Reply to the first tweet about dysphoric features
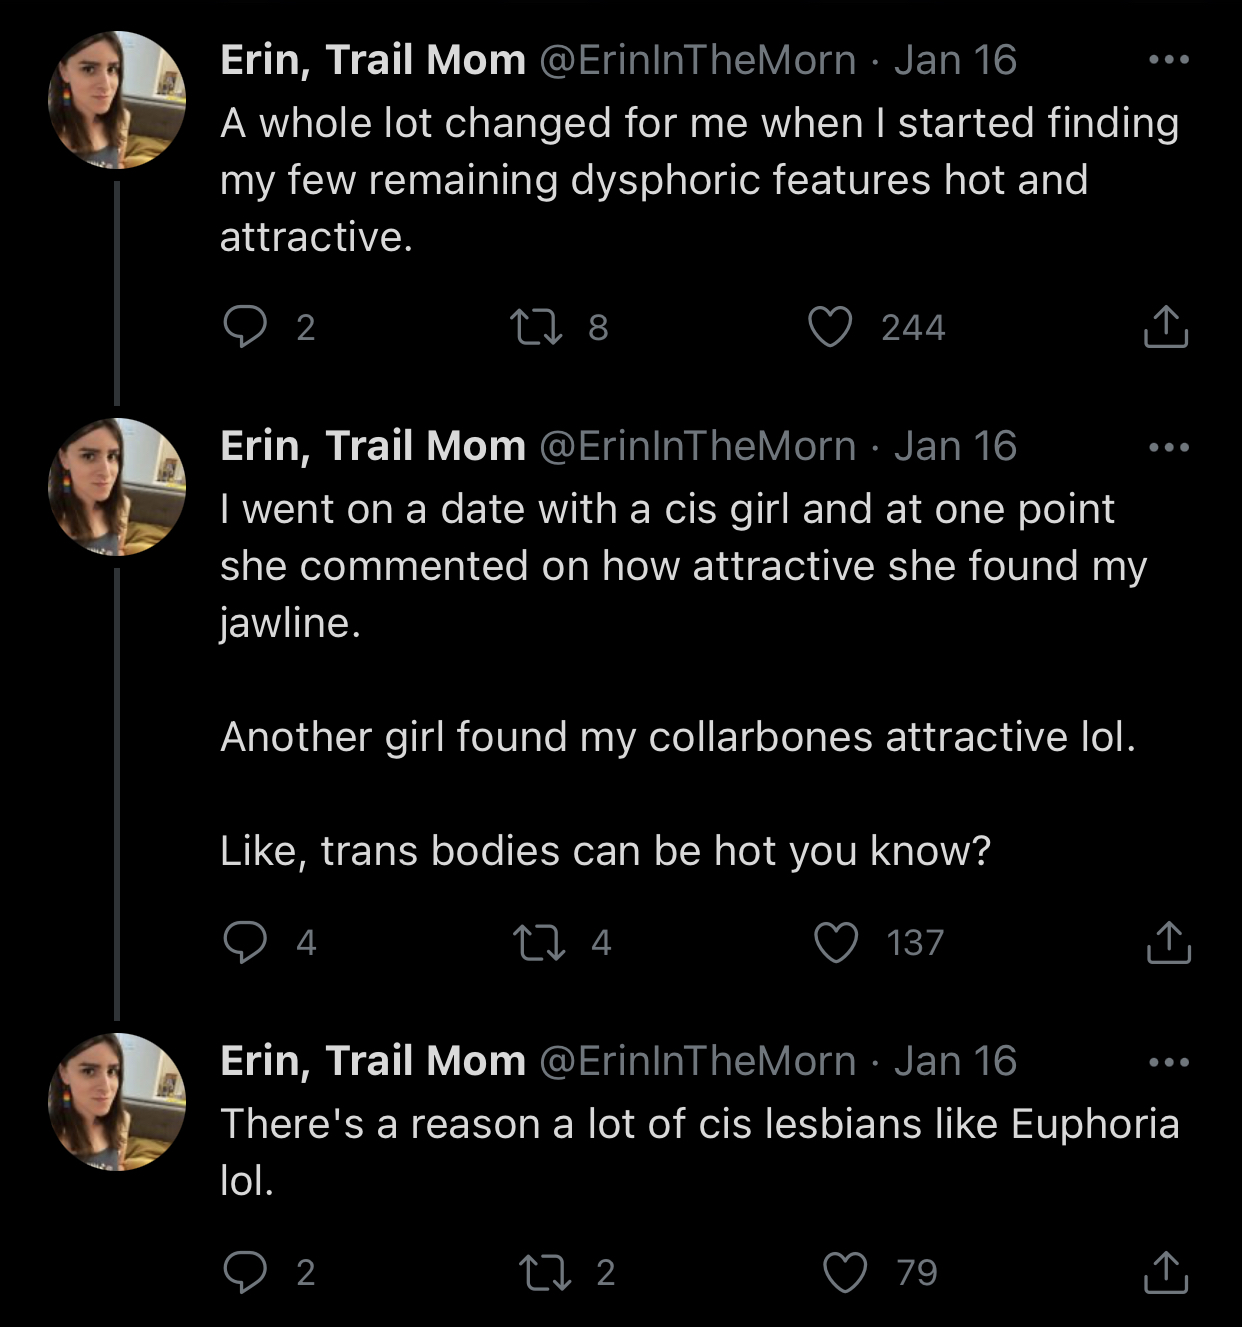 coord(245,327)
